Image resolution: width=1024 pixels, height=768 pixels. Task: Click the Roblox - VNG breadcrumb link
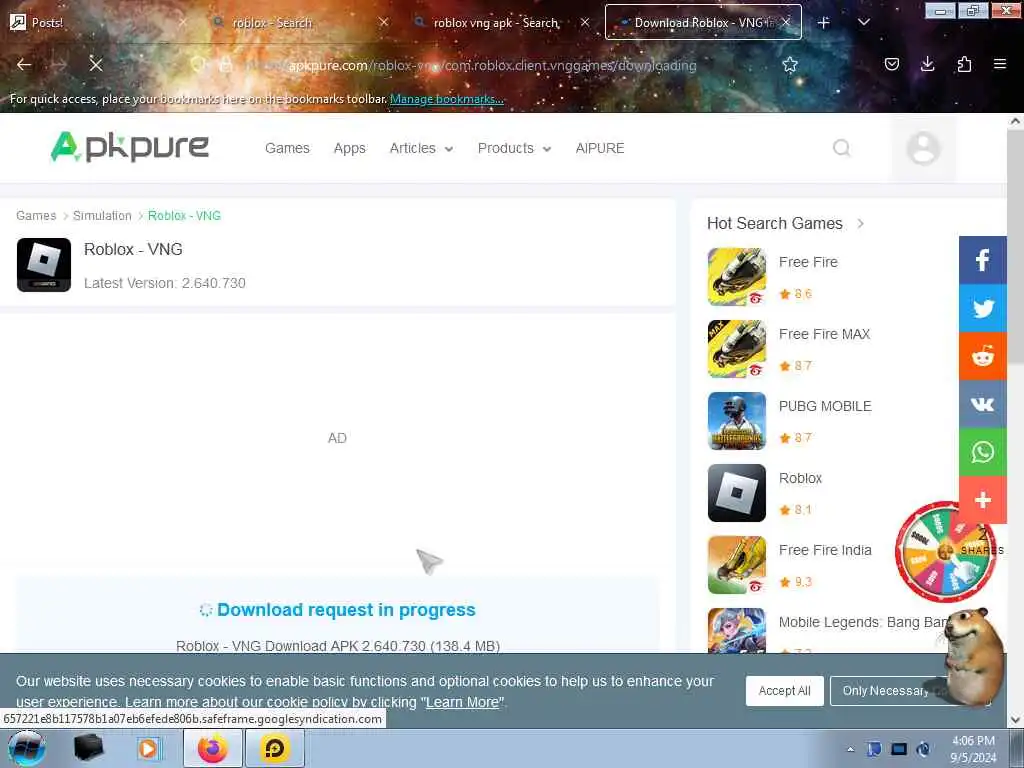pyautogui.click(x=184, y=216)
